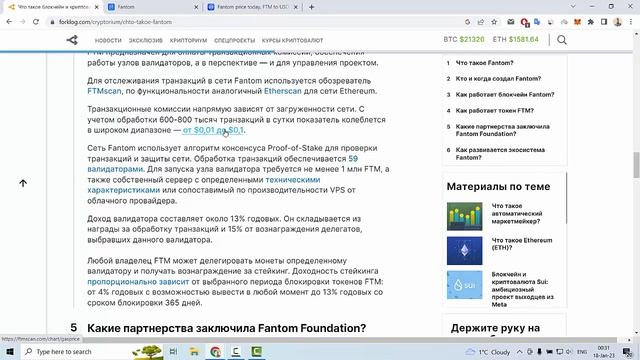Open the site search magnifier
Image resolution: width=640 pixels, height=360 pixels.
coord(562,40)
